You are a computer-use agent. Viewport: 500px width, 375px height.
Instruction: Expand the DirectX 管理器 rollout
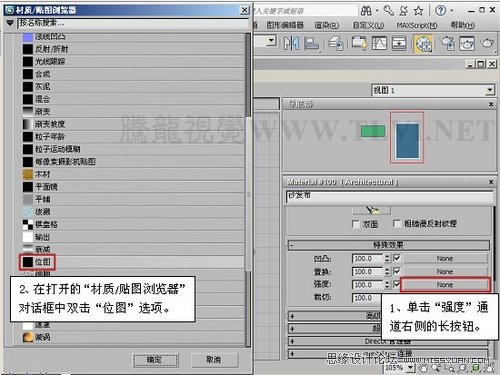[x=389, y=341]
